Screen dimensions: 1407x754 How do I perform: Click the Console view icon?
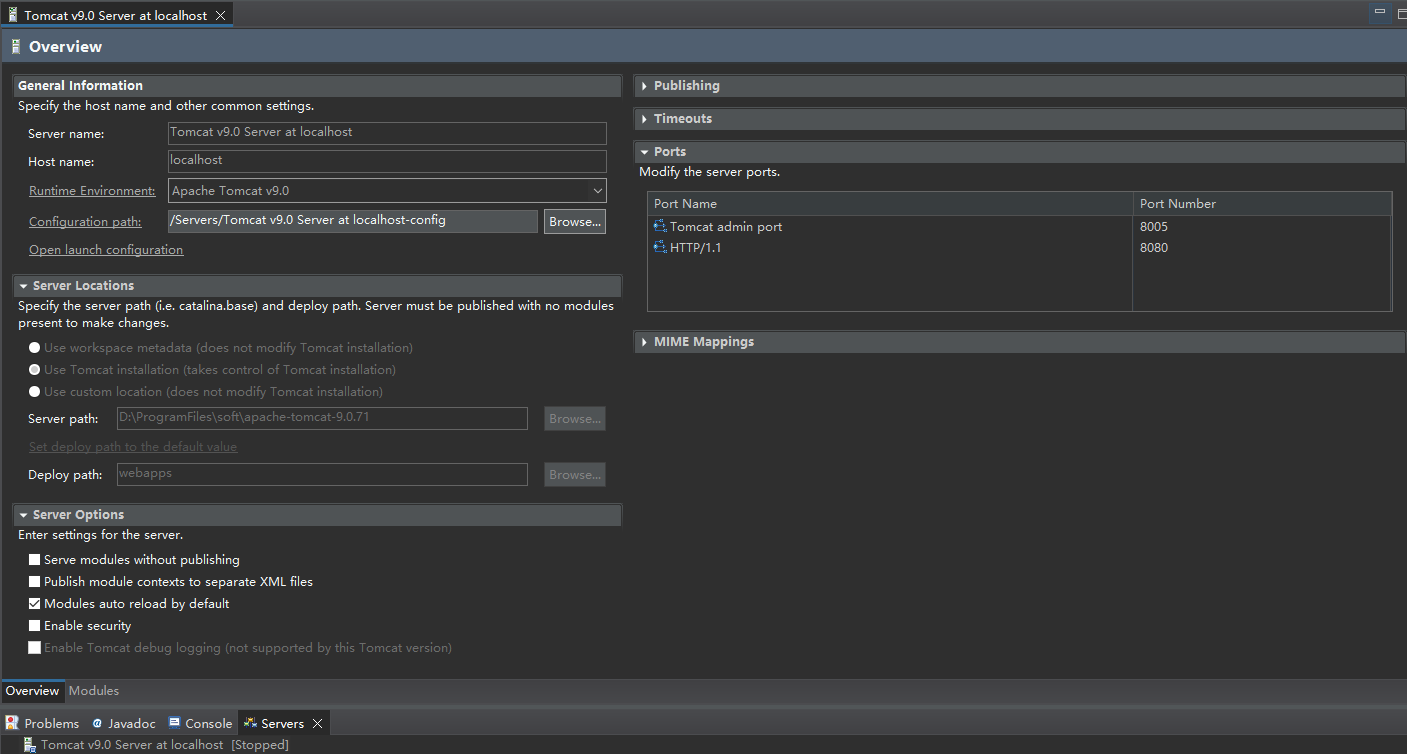coord(175,723)
